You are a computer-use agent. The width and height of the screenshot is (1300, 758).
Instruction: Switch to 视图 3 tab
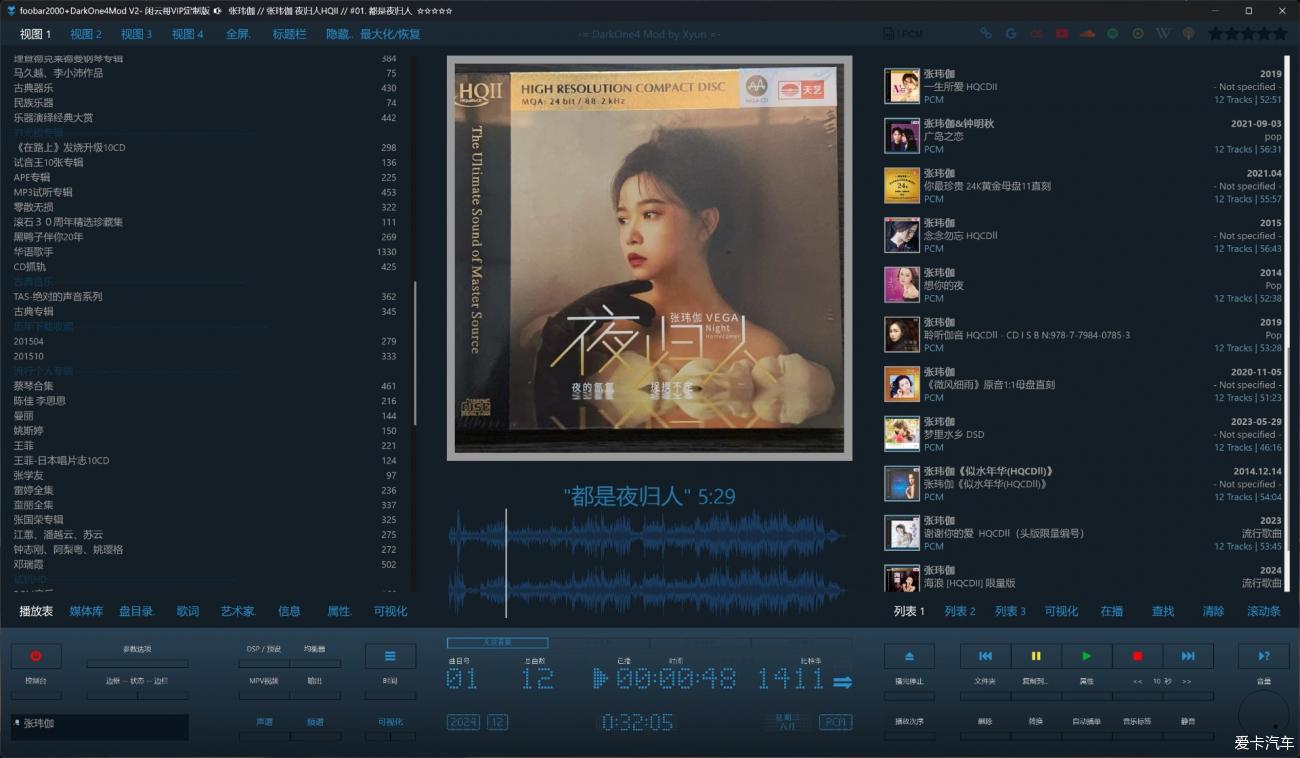[x=137, y=34]
